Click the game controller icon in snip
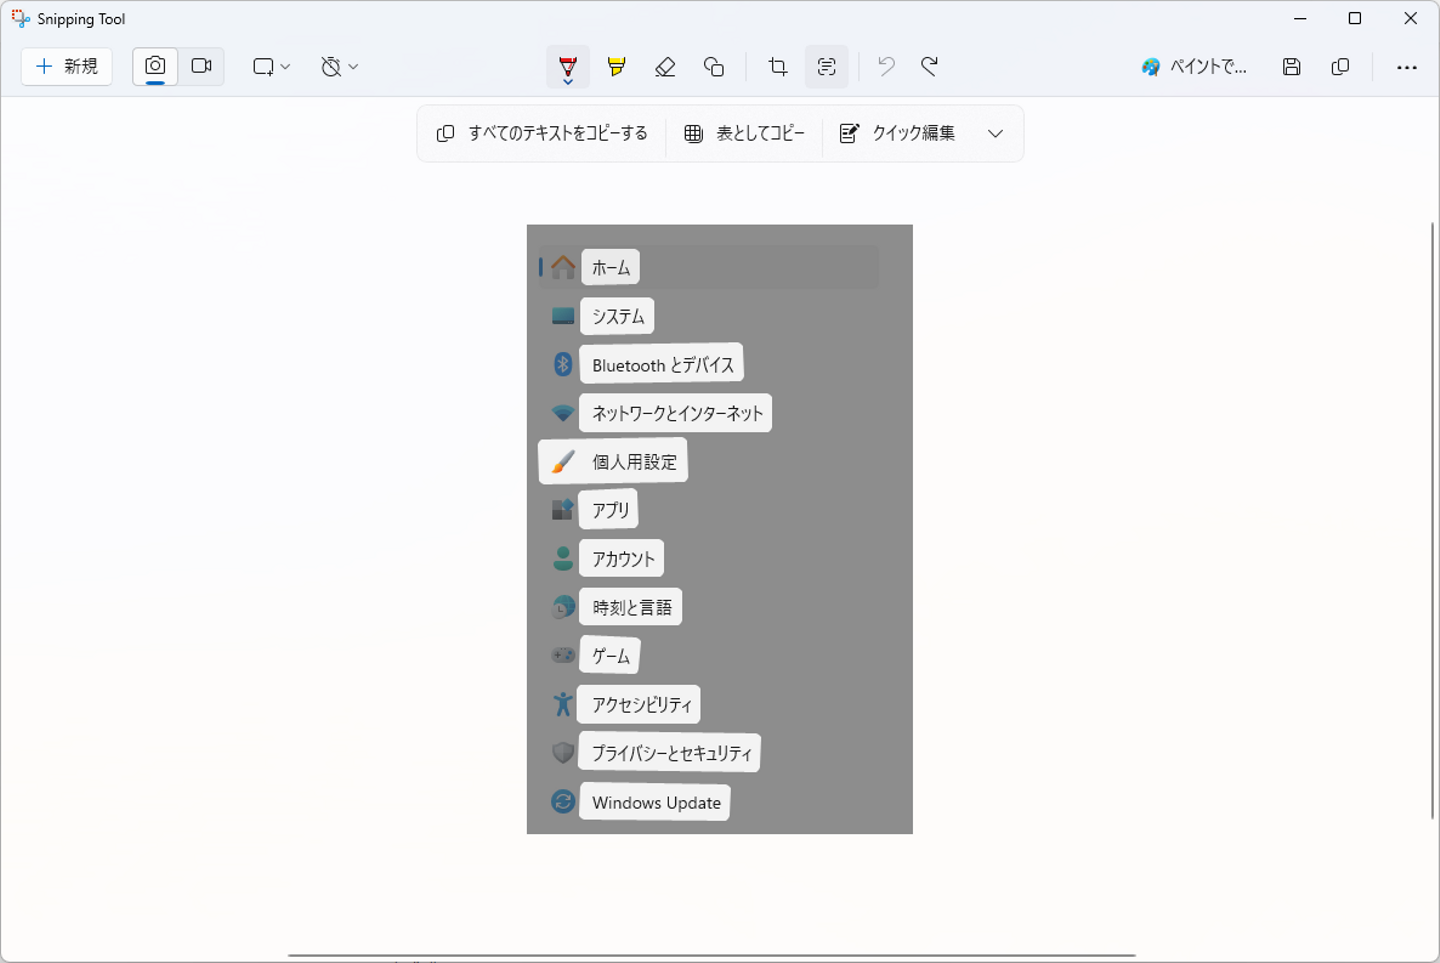This screenshot has width=1440, height=963. 563,656
